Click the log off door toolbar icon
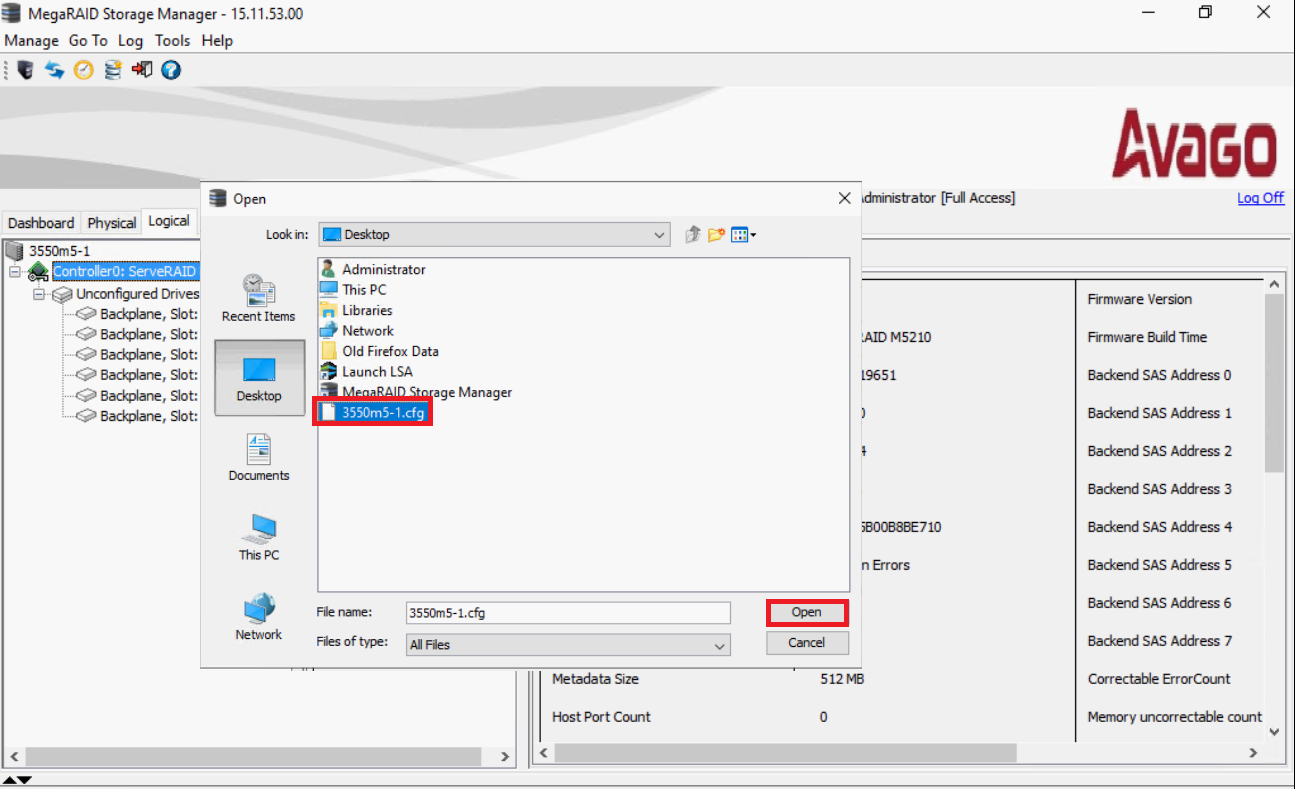Screen dimensions: 1295x789 click(142, 70)
